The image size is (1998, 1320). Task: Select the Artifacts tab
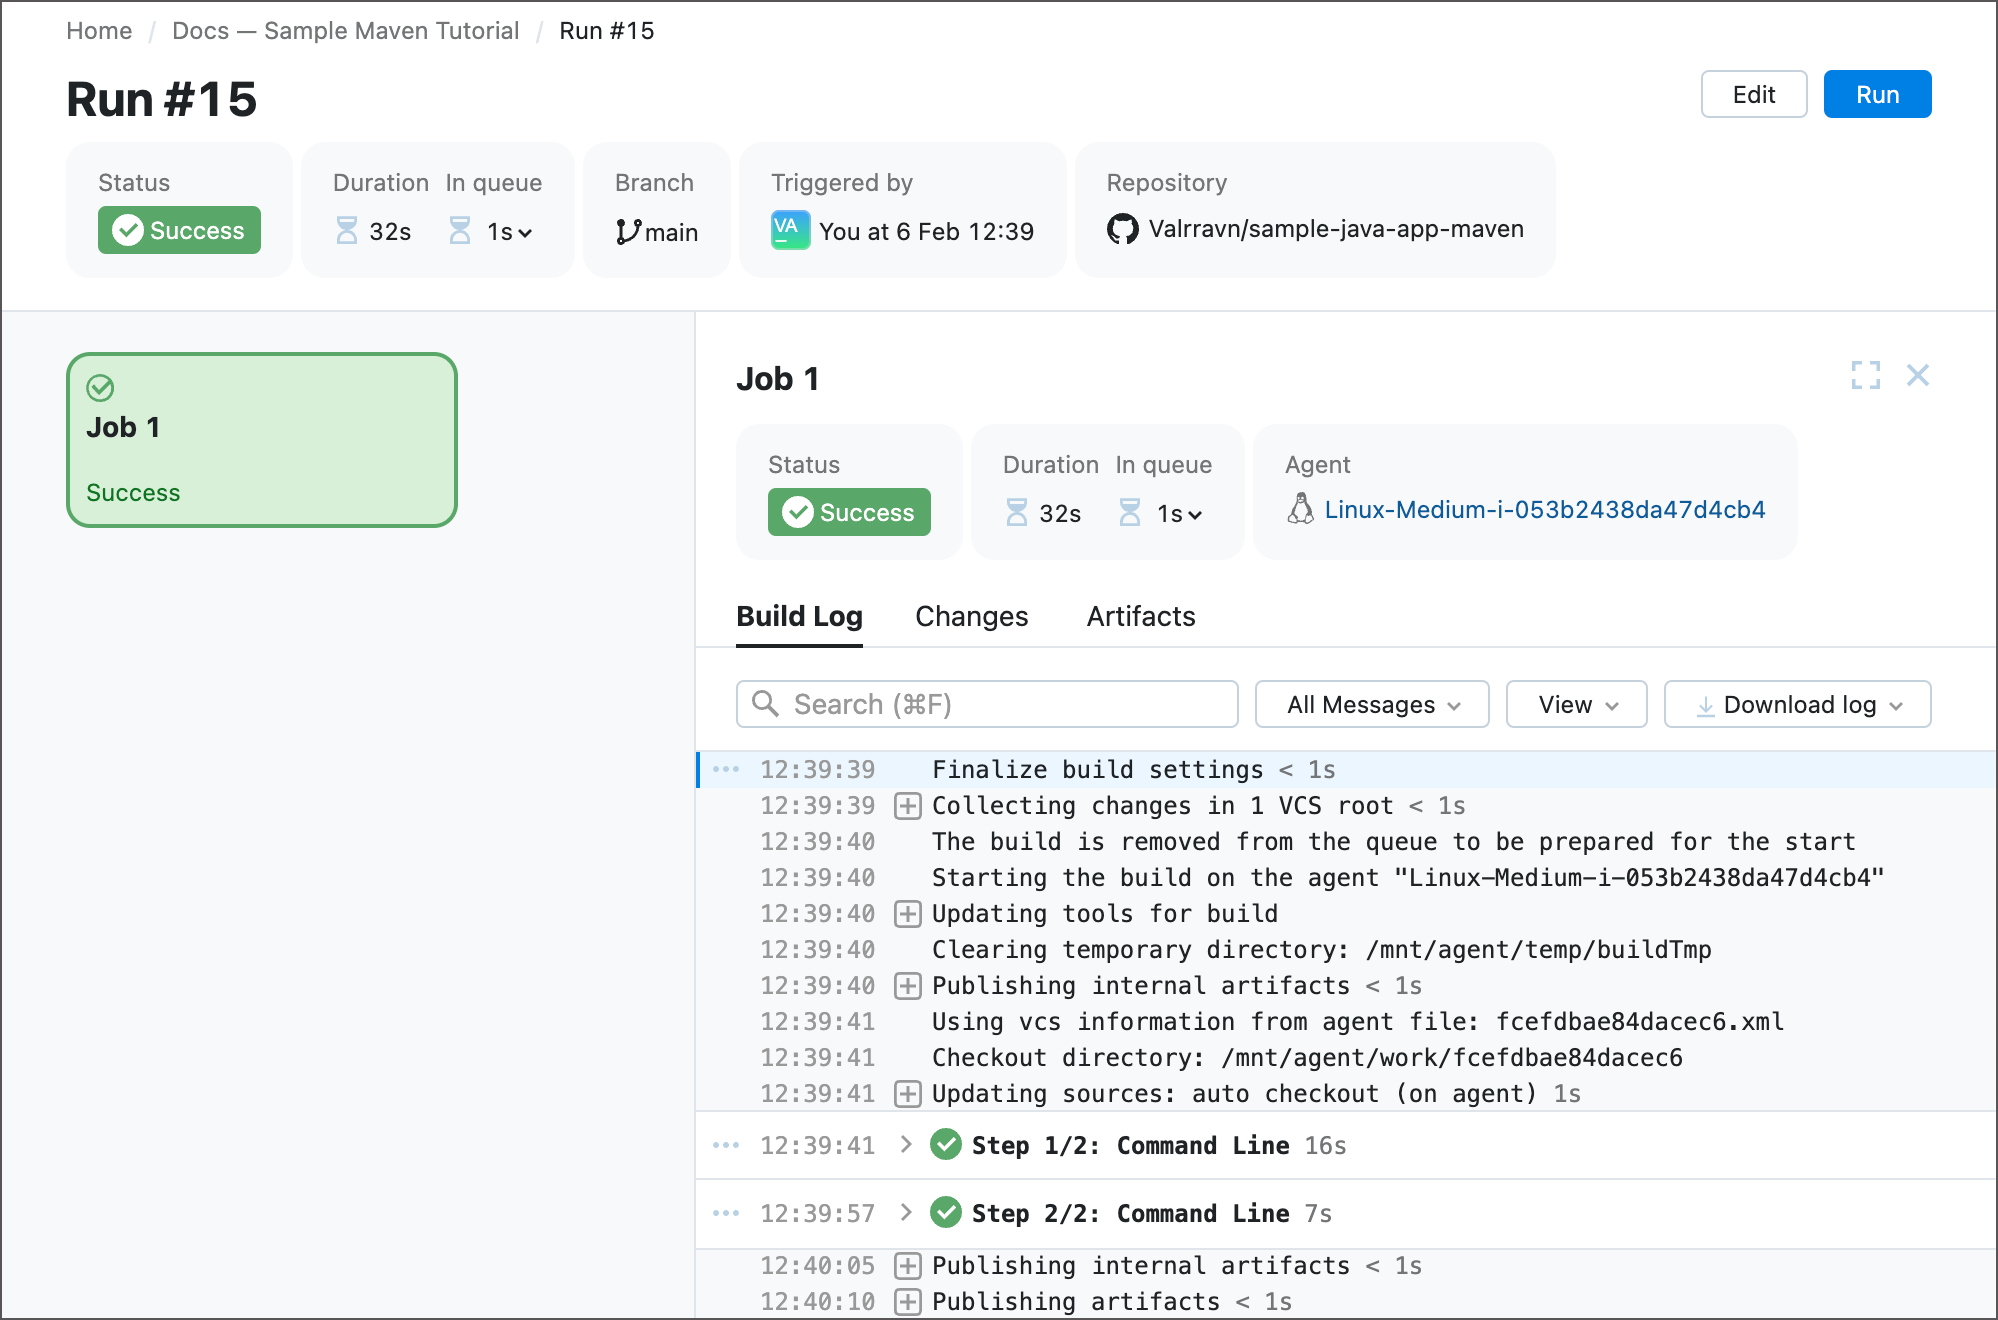(1142, 616)
